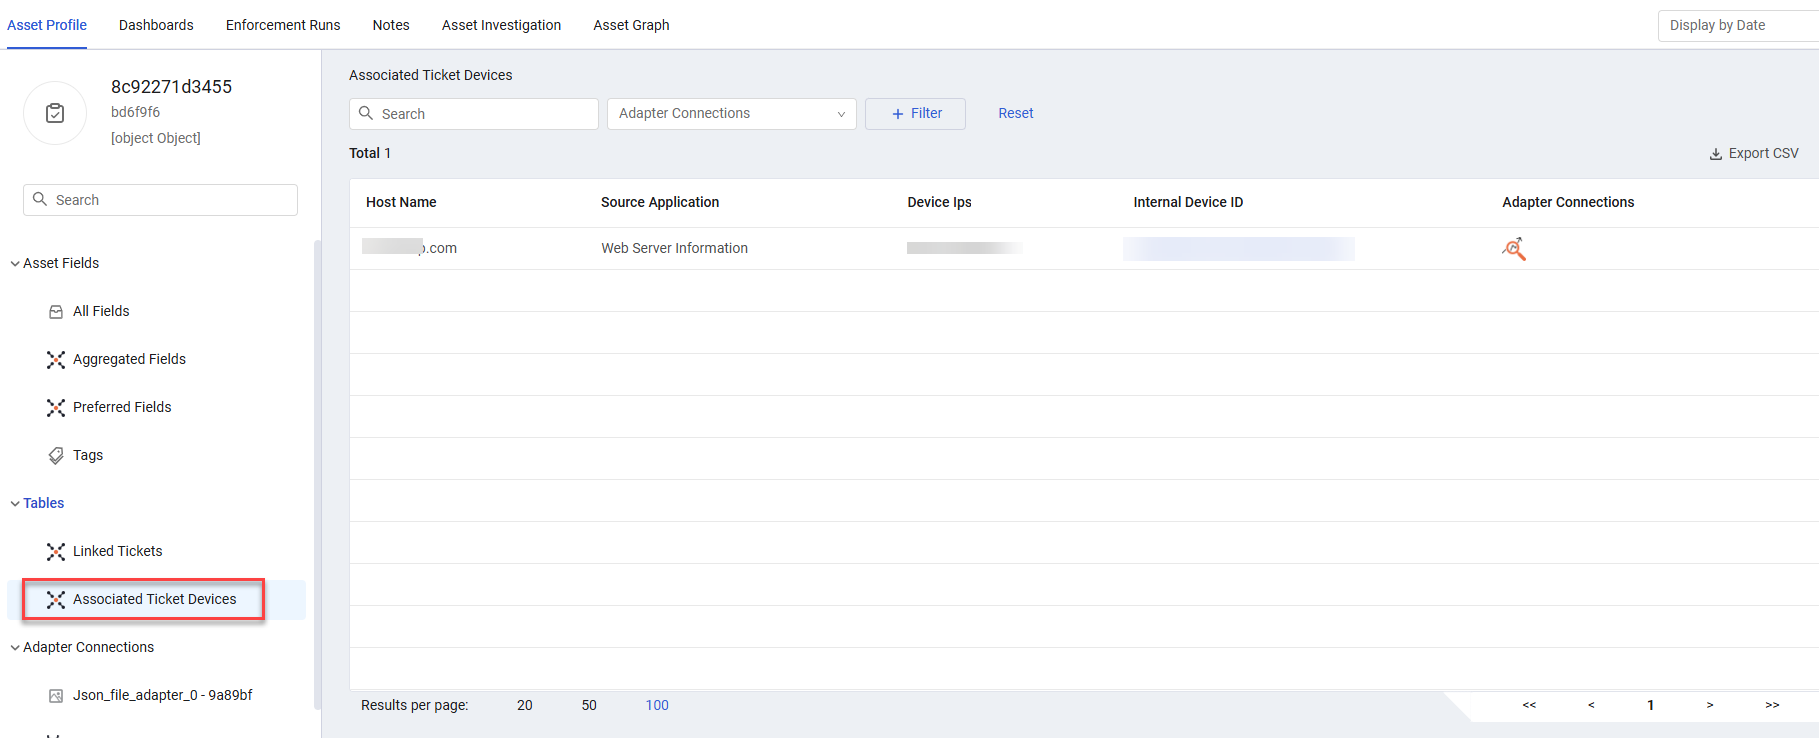Screen dimensions: 1819x738
Task: Open the Asset Graph tab
Action: [x=631, y=25]
